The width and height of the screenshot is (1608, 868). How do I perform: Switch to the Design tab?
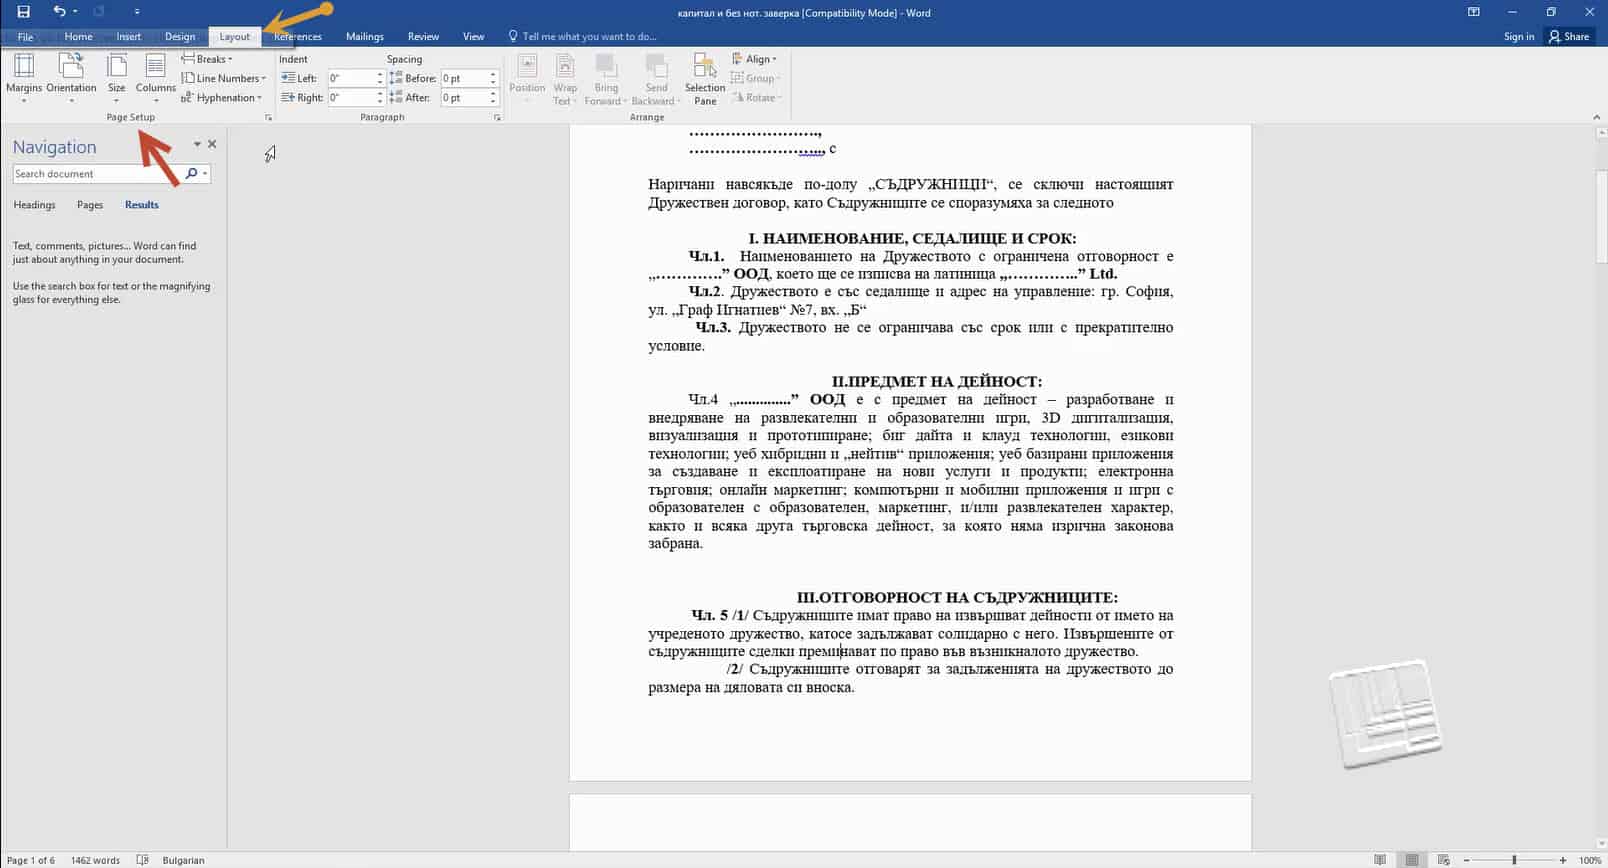180,37
